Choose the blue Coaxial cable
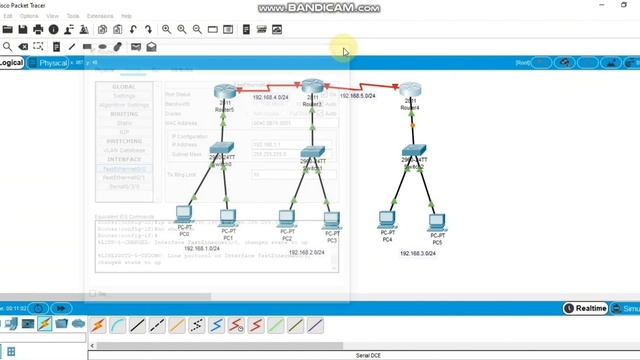 coord(216,326)
